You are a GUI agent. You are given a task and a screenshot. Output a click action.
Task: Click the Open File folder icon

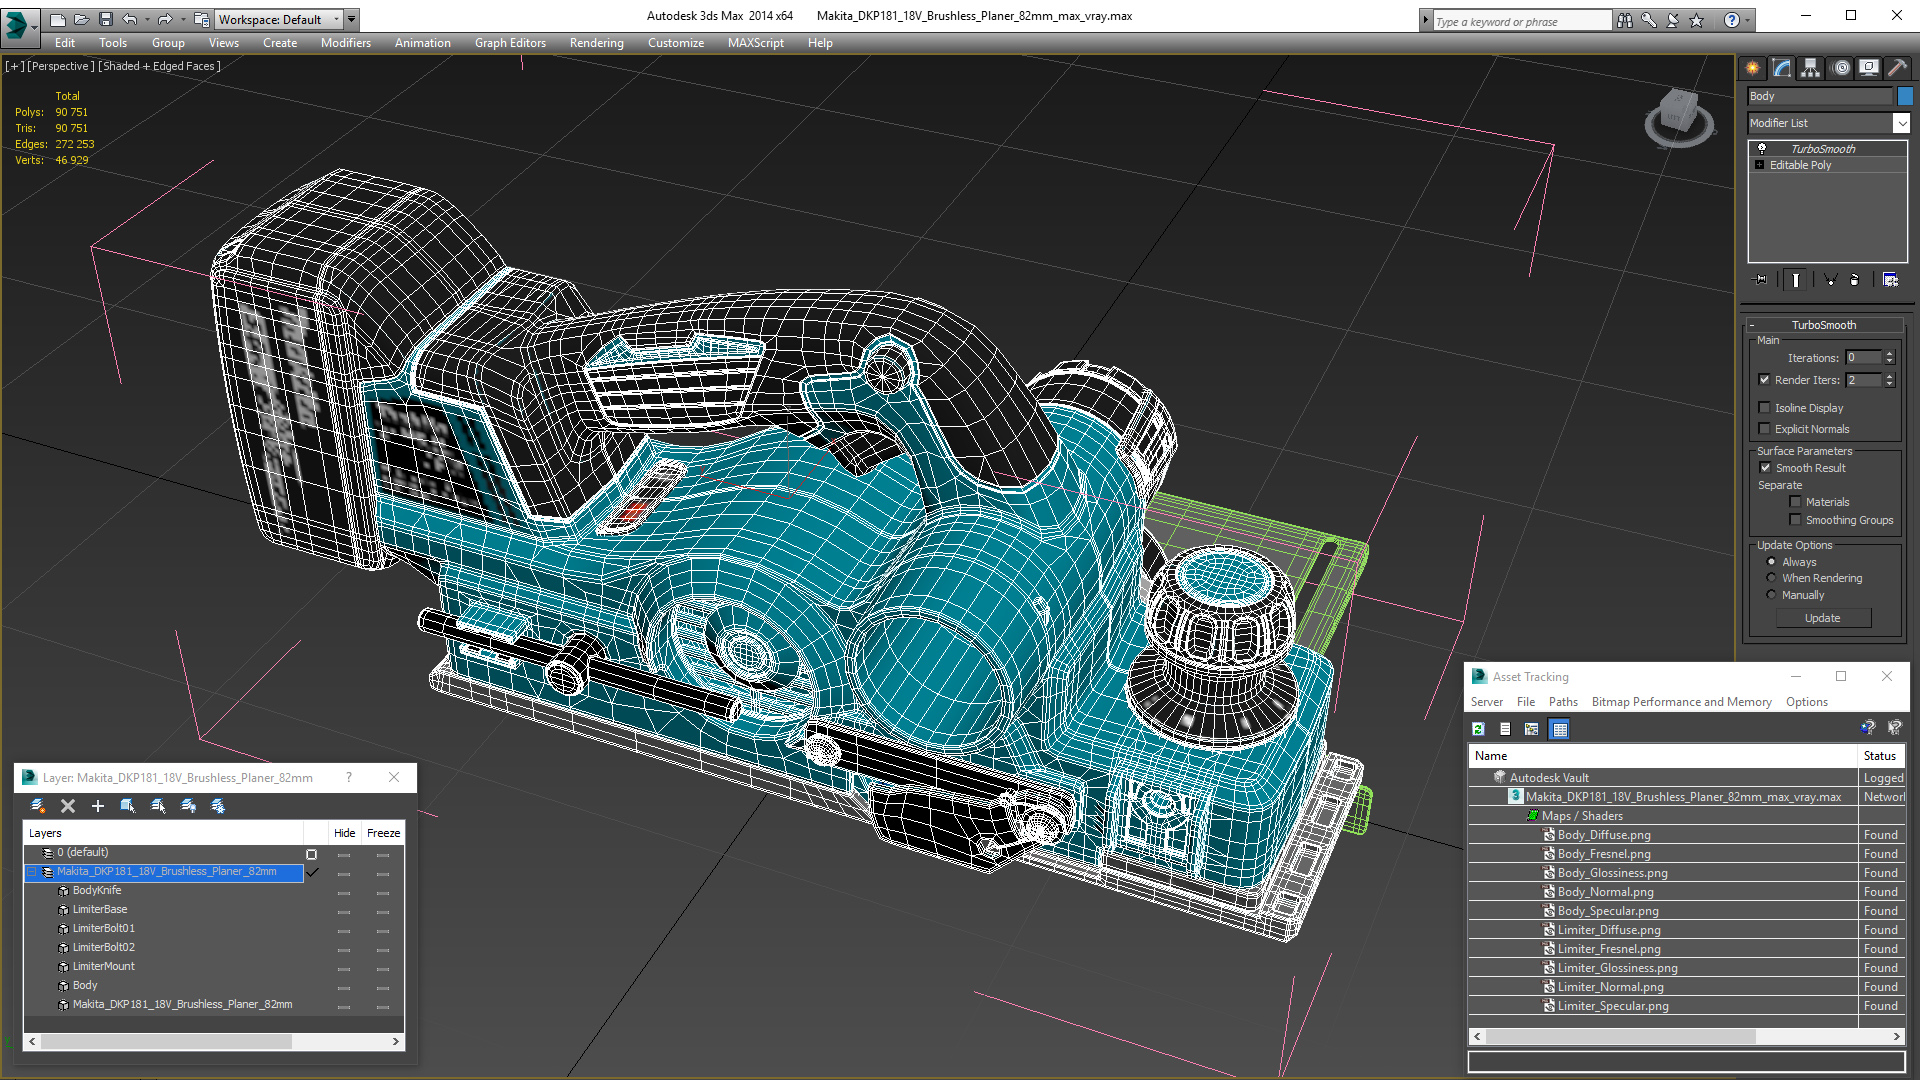coord(81,19)
